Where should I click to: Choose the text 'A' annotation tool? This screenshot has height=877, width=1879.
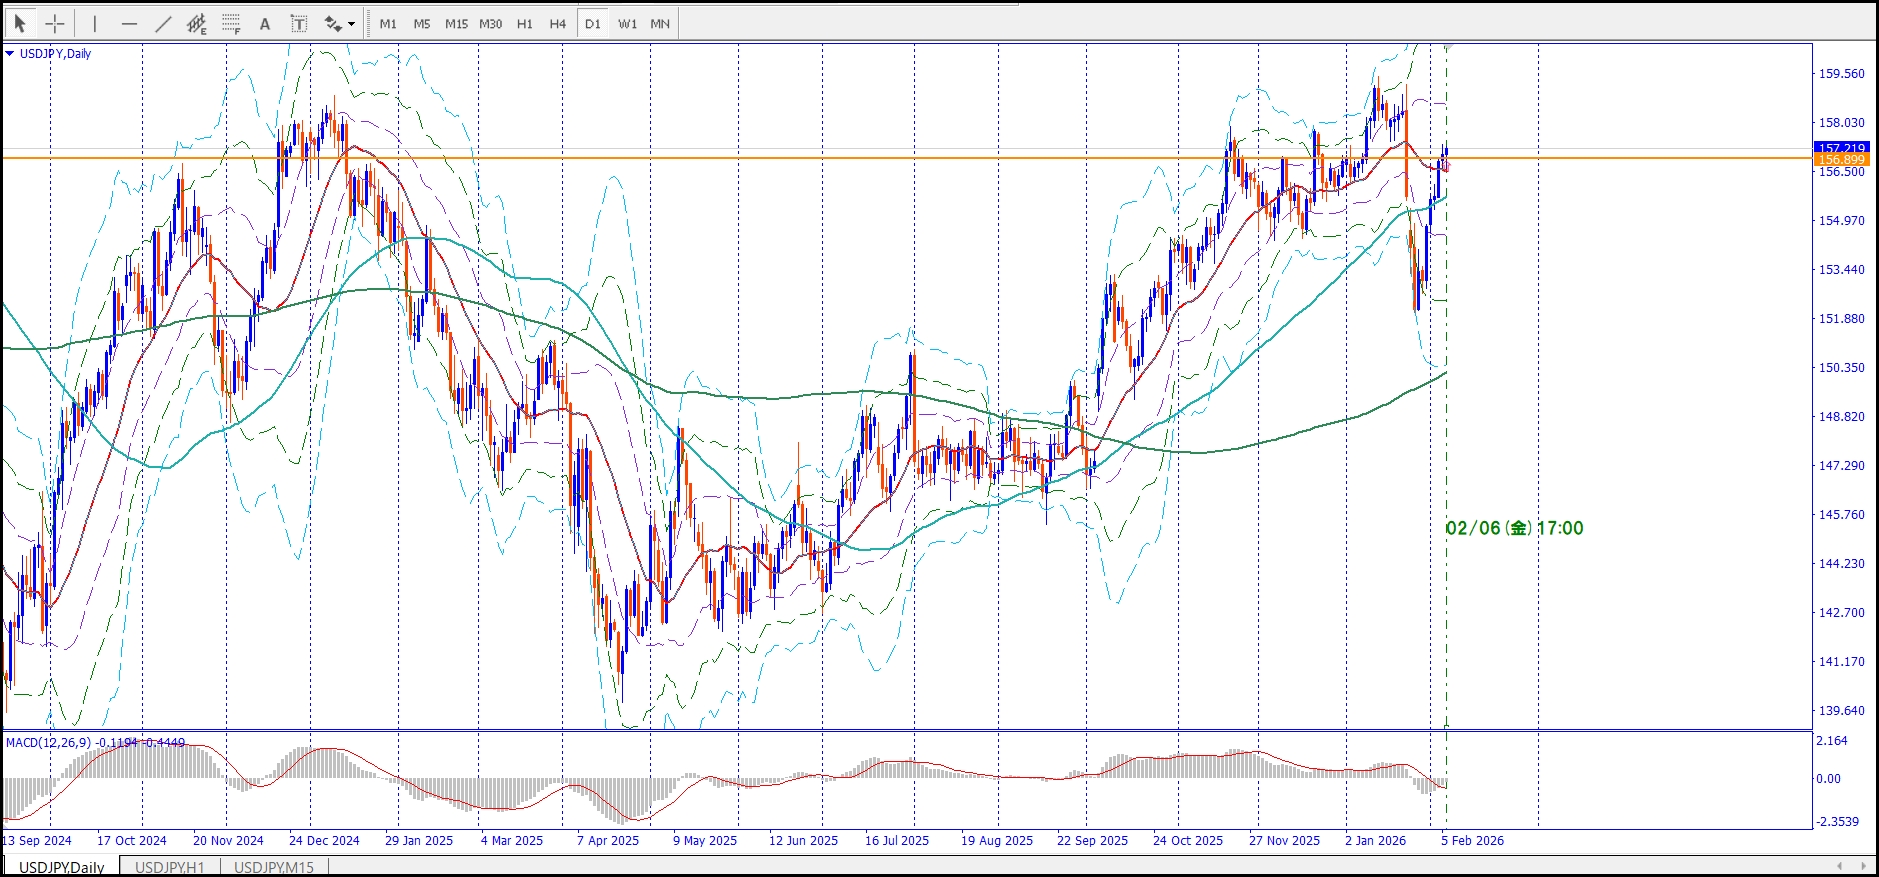tap(265, 23)
